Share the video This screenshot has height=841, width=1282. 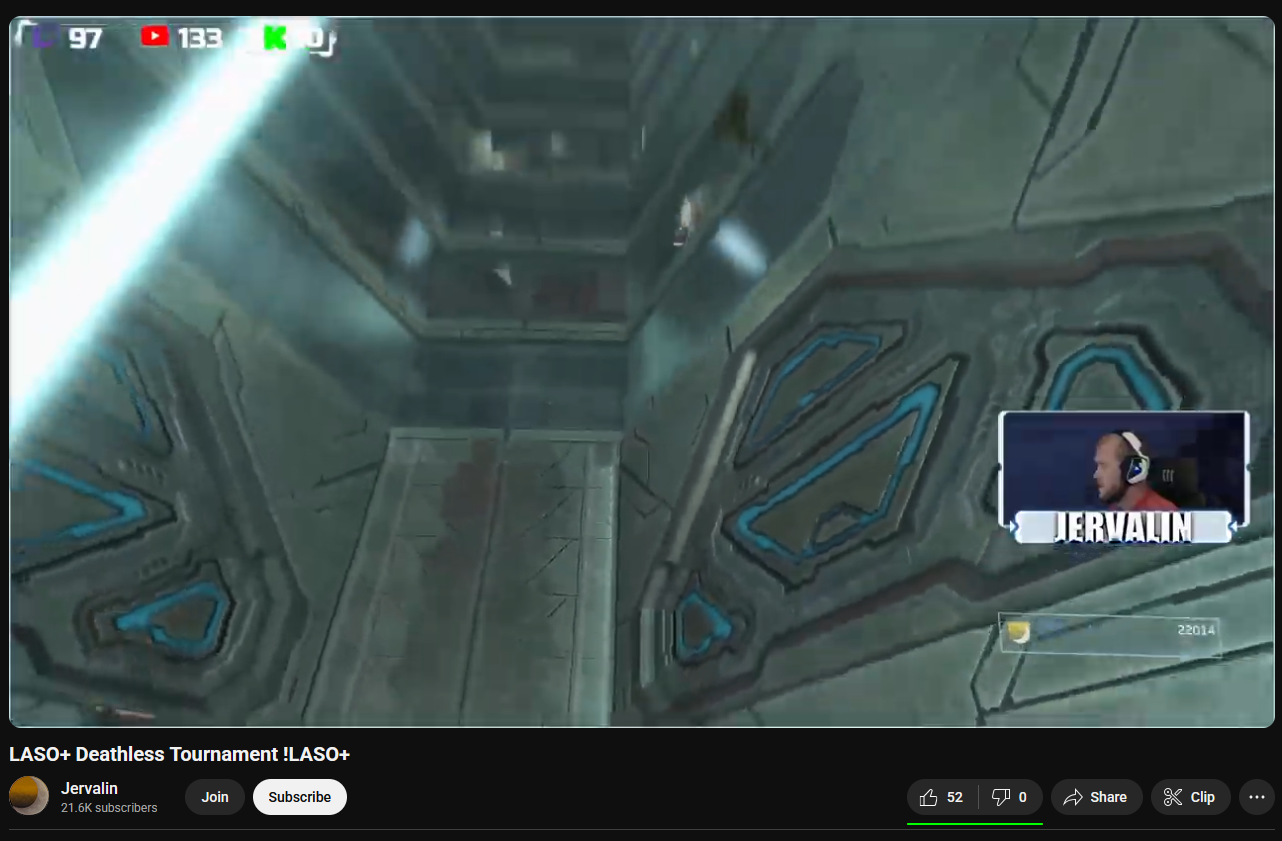coord(1096,797)
